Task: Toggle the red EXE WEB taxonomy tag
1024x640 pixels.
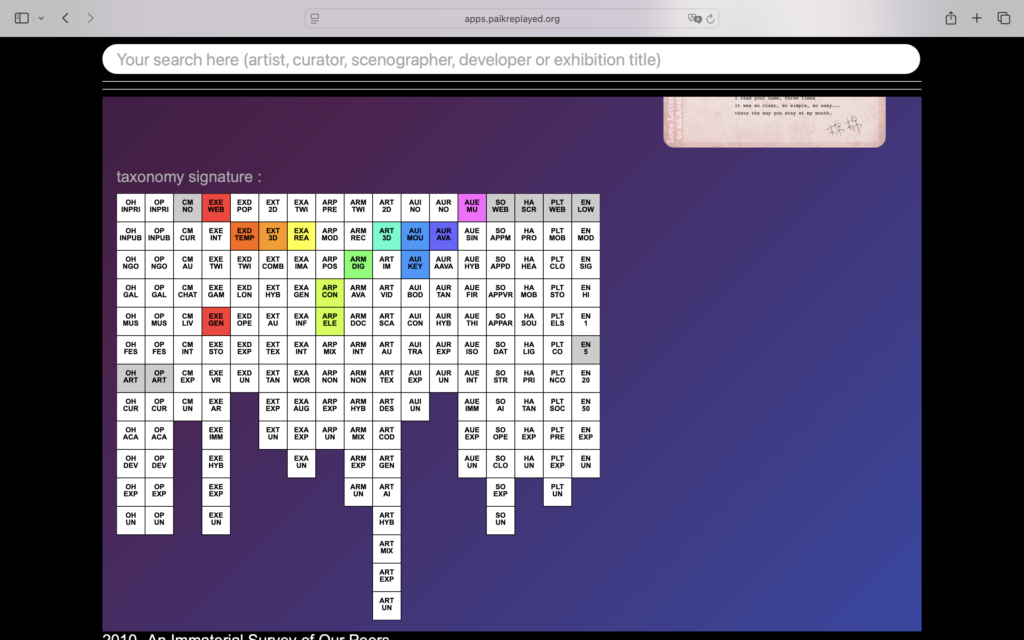Action: tap(216, 207)
